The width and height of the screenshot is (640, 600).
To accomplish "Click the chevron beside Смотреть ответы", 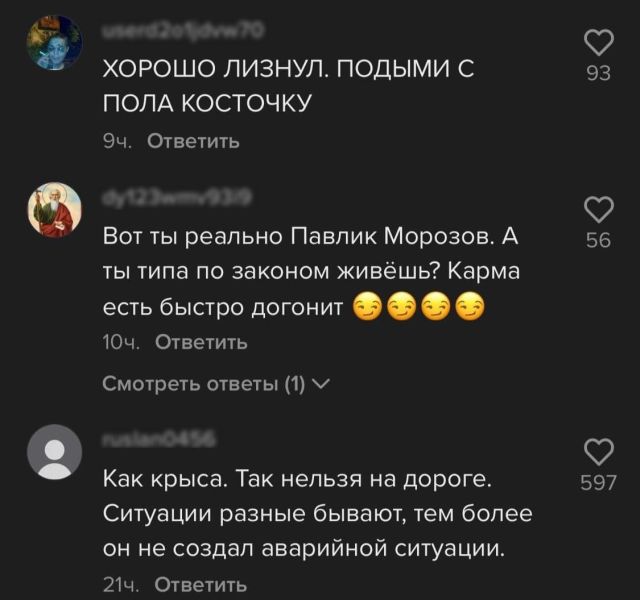I will pos(322,384).
